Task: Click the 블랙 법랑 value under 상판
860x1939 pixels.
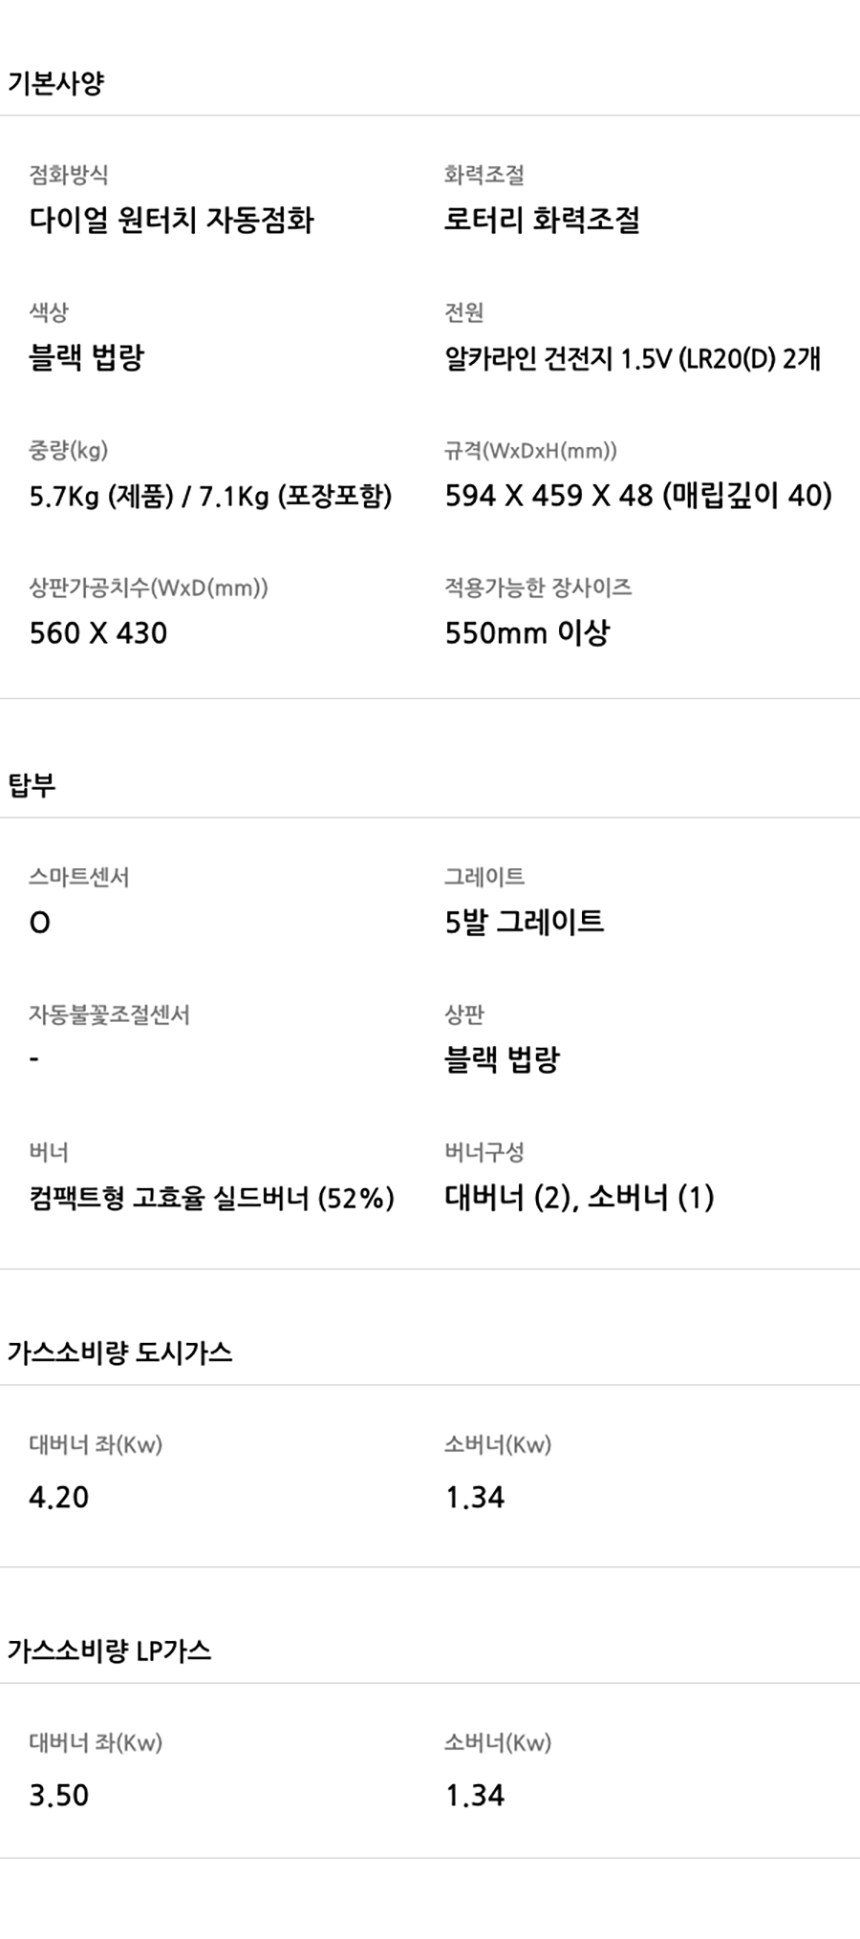Action: point(502,1059)
